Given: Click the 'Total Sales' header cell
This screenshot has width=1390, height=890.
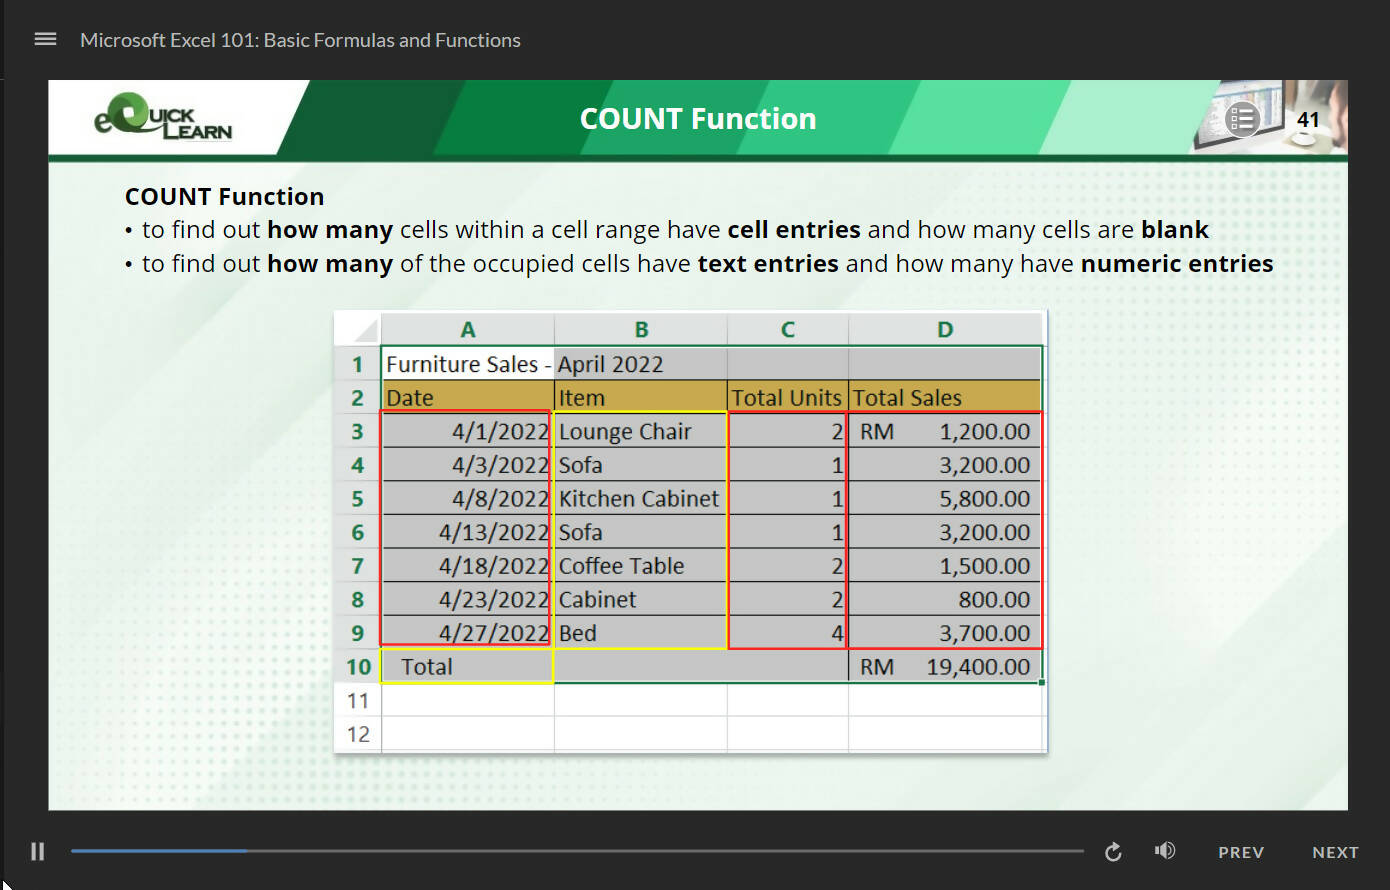Looking at the screenshot, I should [x=945, y=397].
